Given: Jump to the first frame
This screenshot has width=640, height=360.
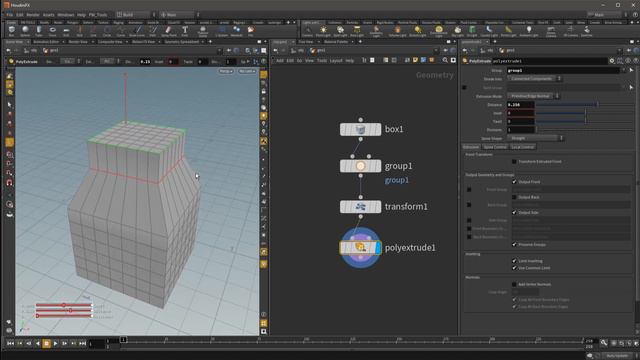Looking at the screenshot, I should [x=11, y=344].
